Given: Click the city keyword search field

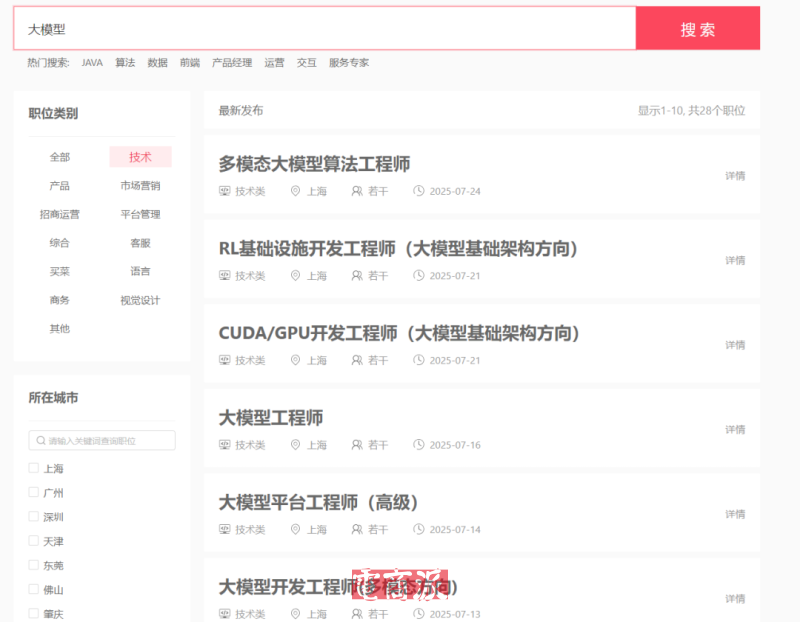Looking at the screenshot, I should pyautogui.click(x=102, y=440).
